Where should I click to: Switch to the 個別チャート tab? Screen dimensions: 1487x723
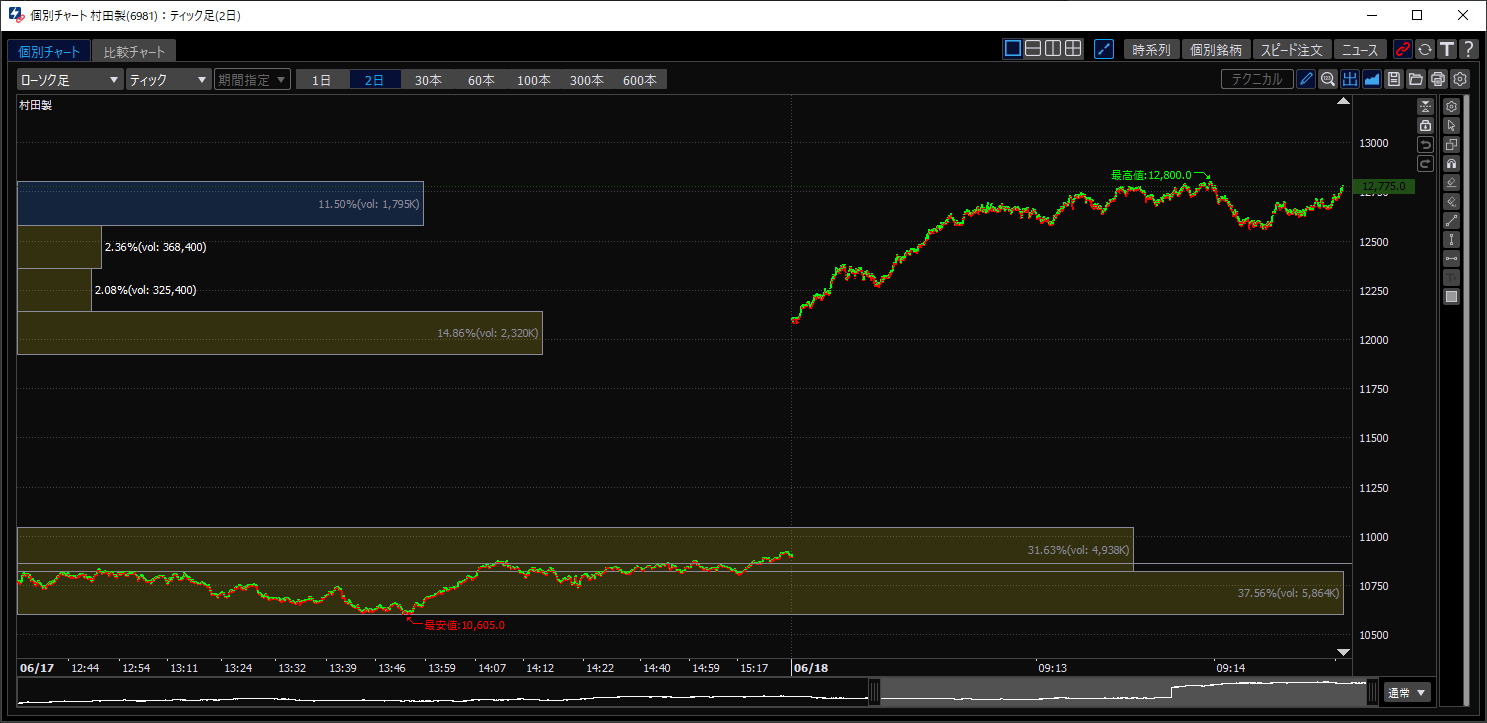coord(49,51)
